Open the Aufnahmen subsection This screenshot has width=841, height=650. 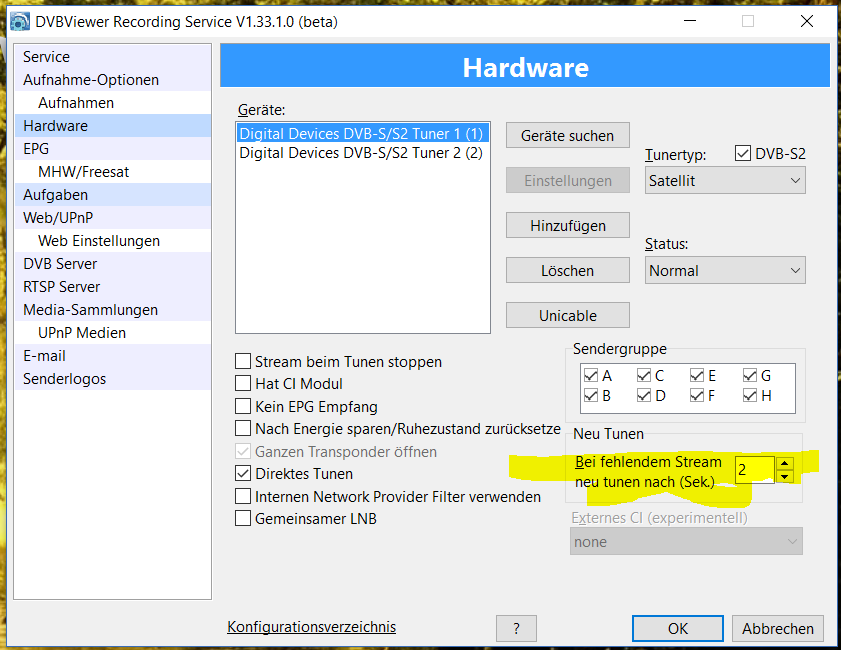(113, 102)
